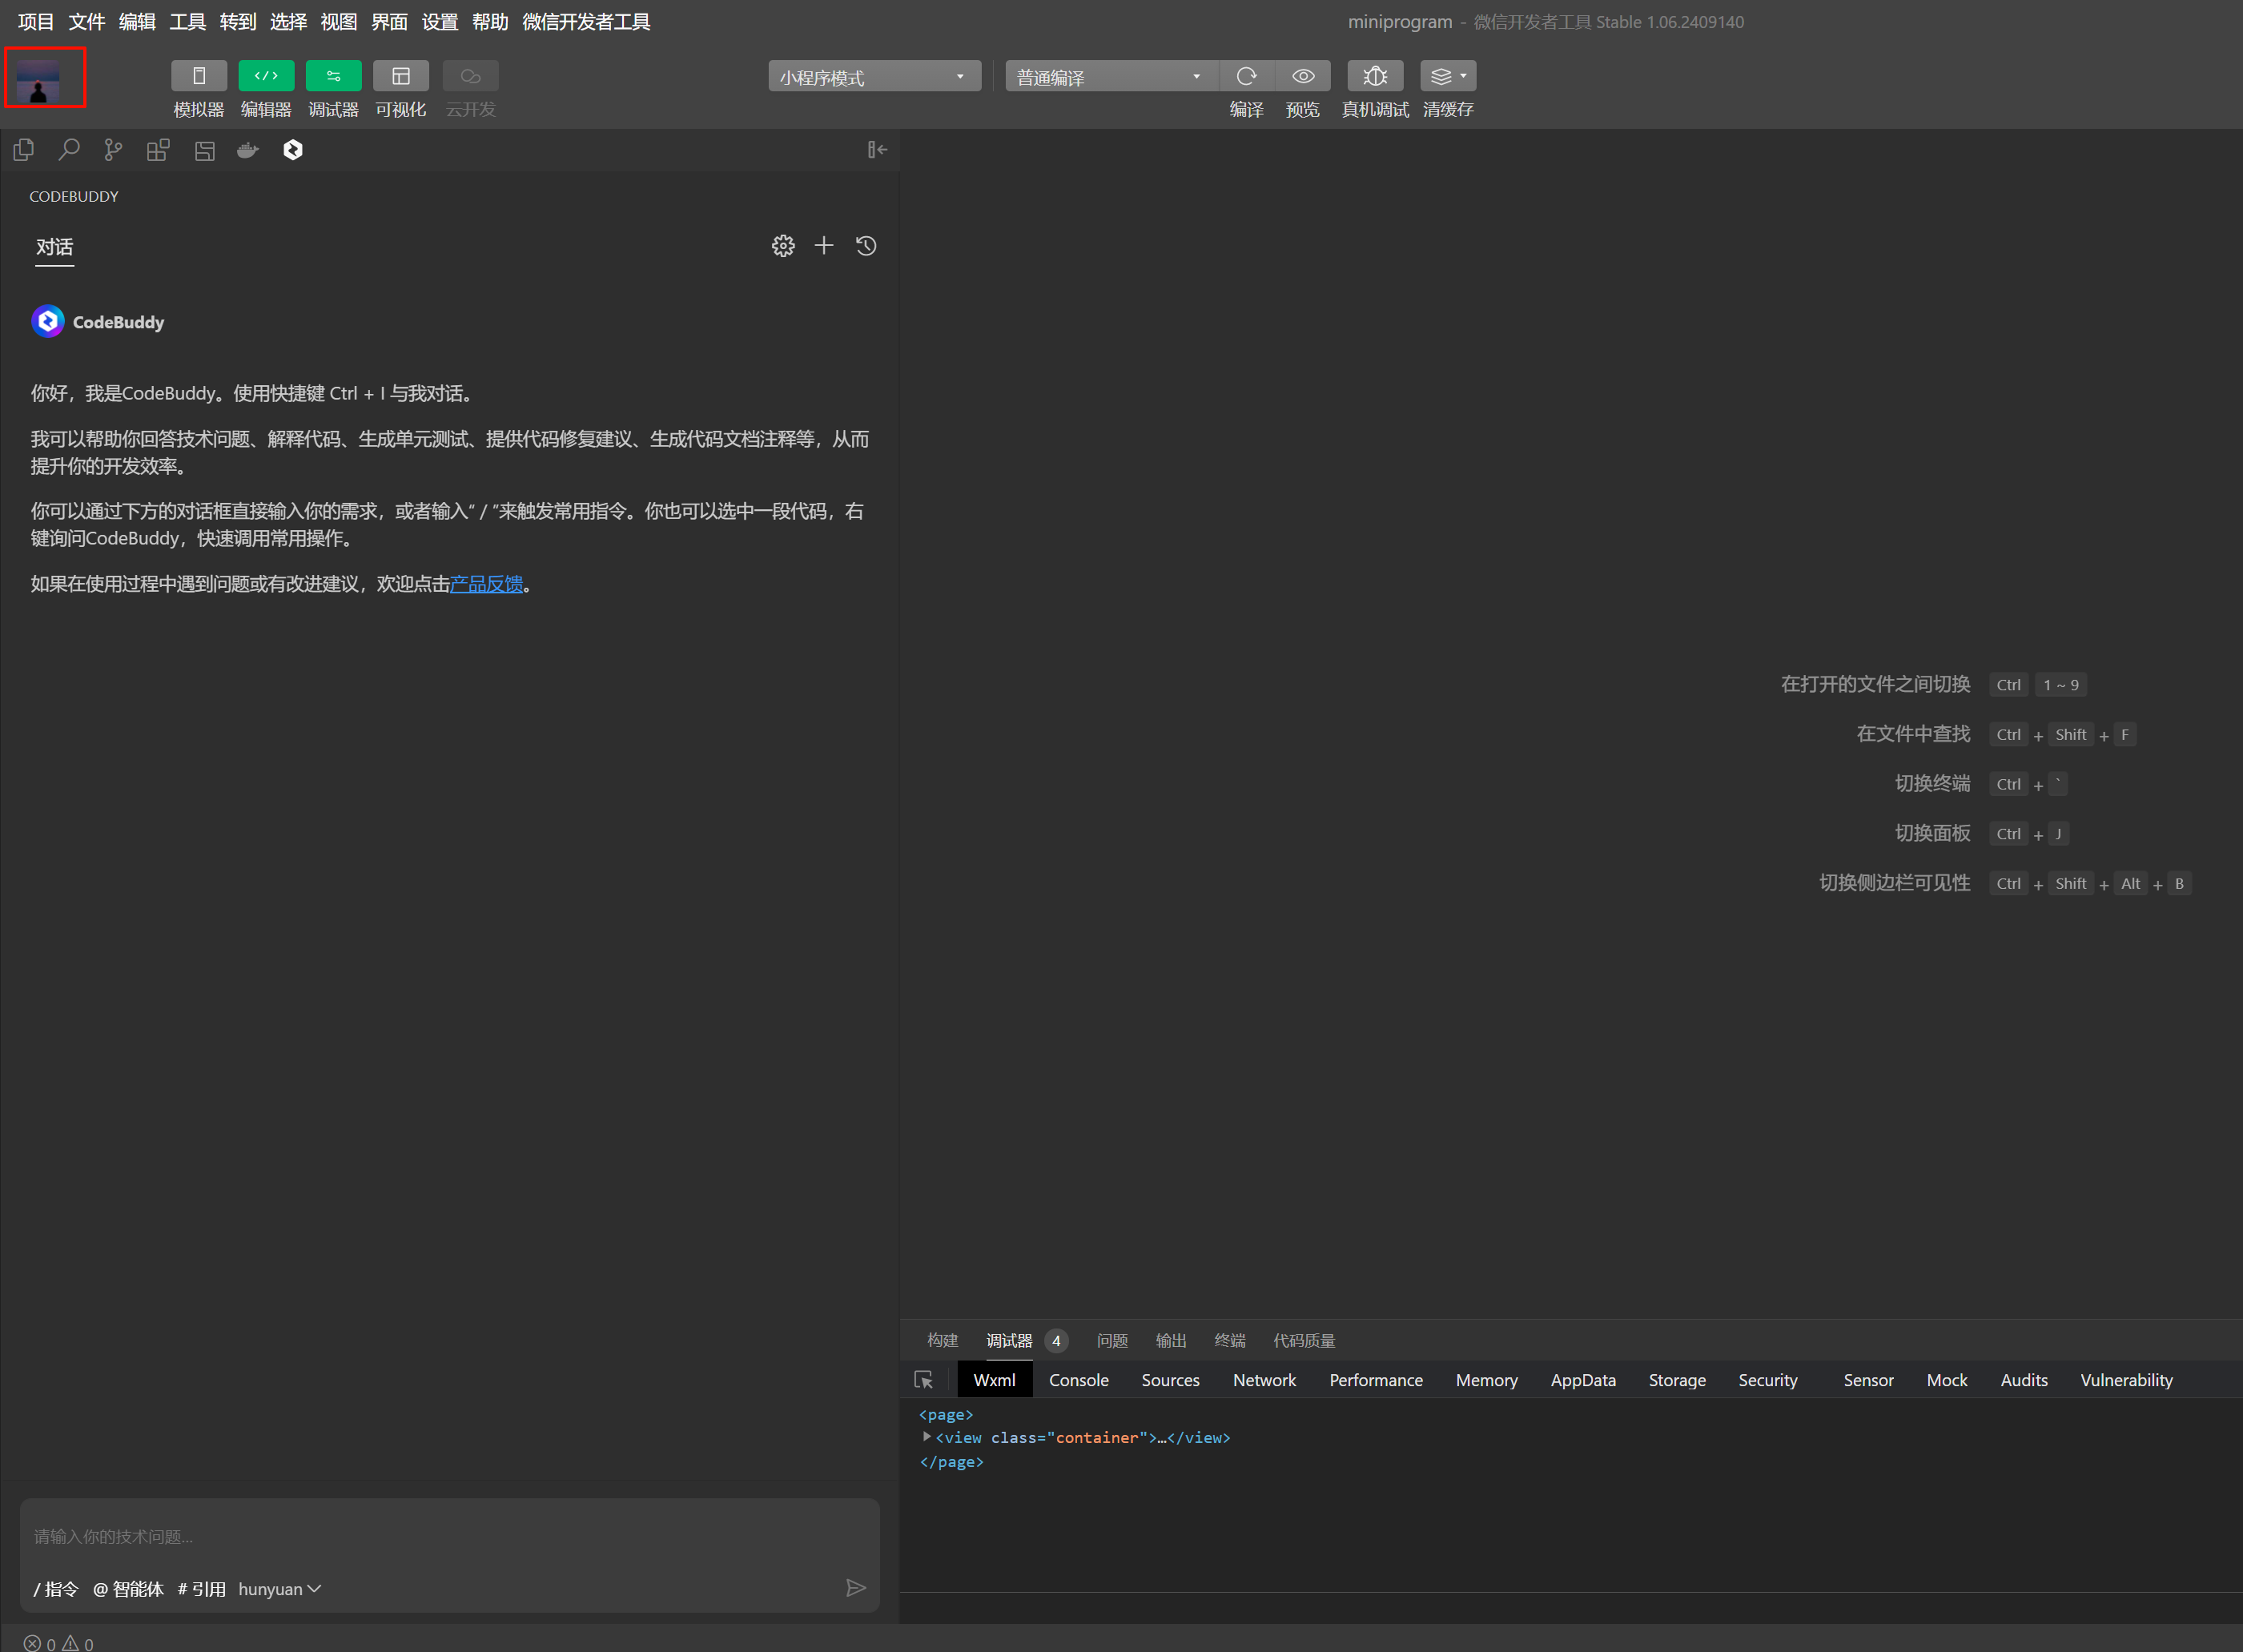This screenshot has width=2243, height=1652.
Task: Click the # 引用 reference button
Action: 202,1589
